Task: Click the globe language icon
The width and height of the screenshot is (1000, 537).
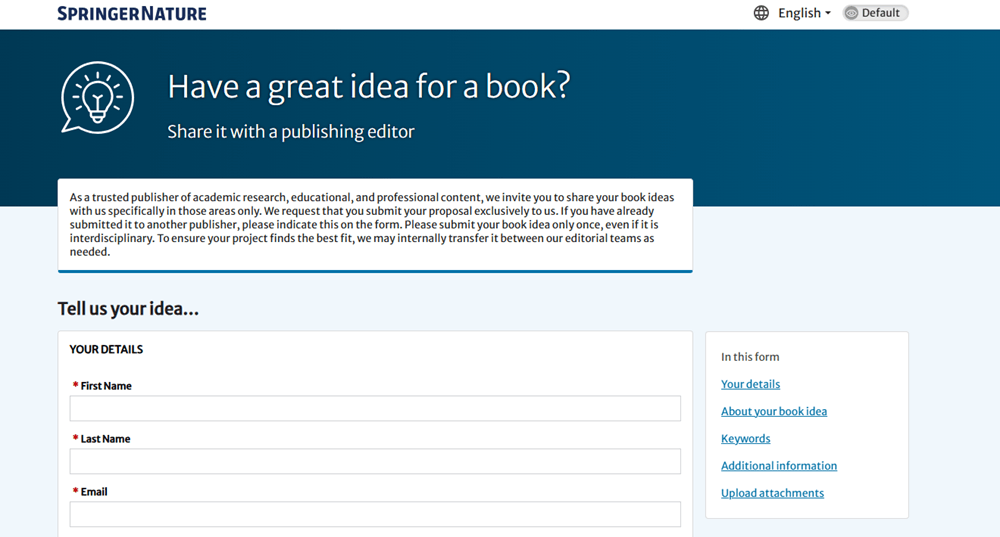Action: point(761,13)
